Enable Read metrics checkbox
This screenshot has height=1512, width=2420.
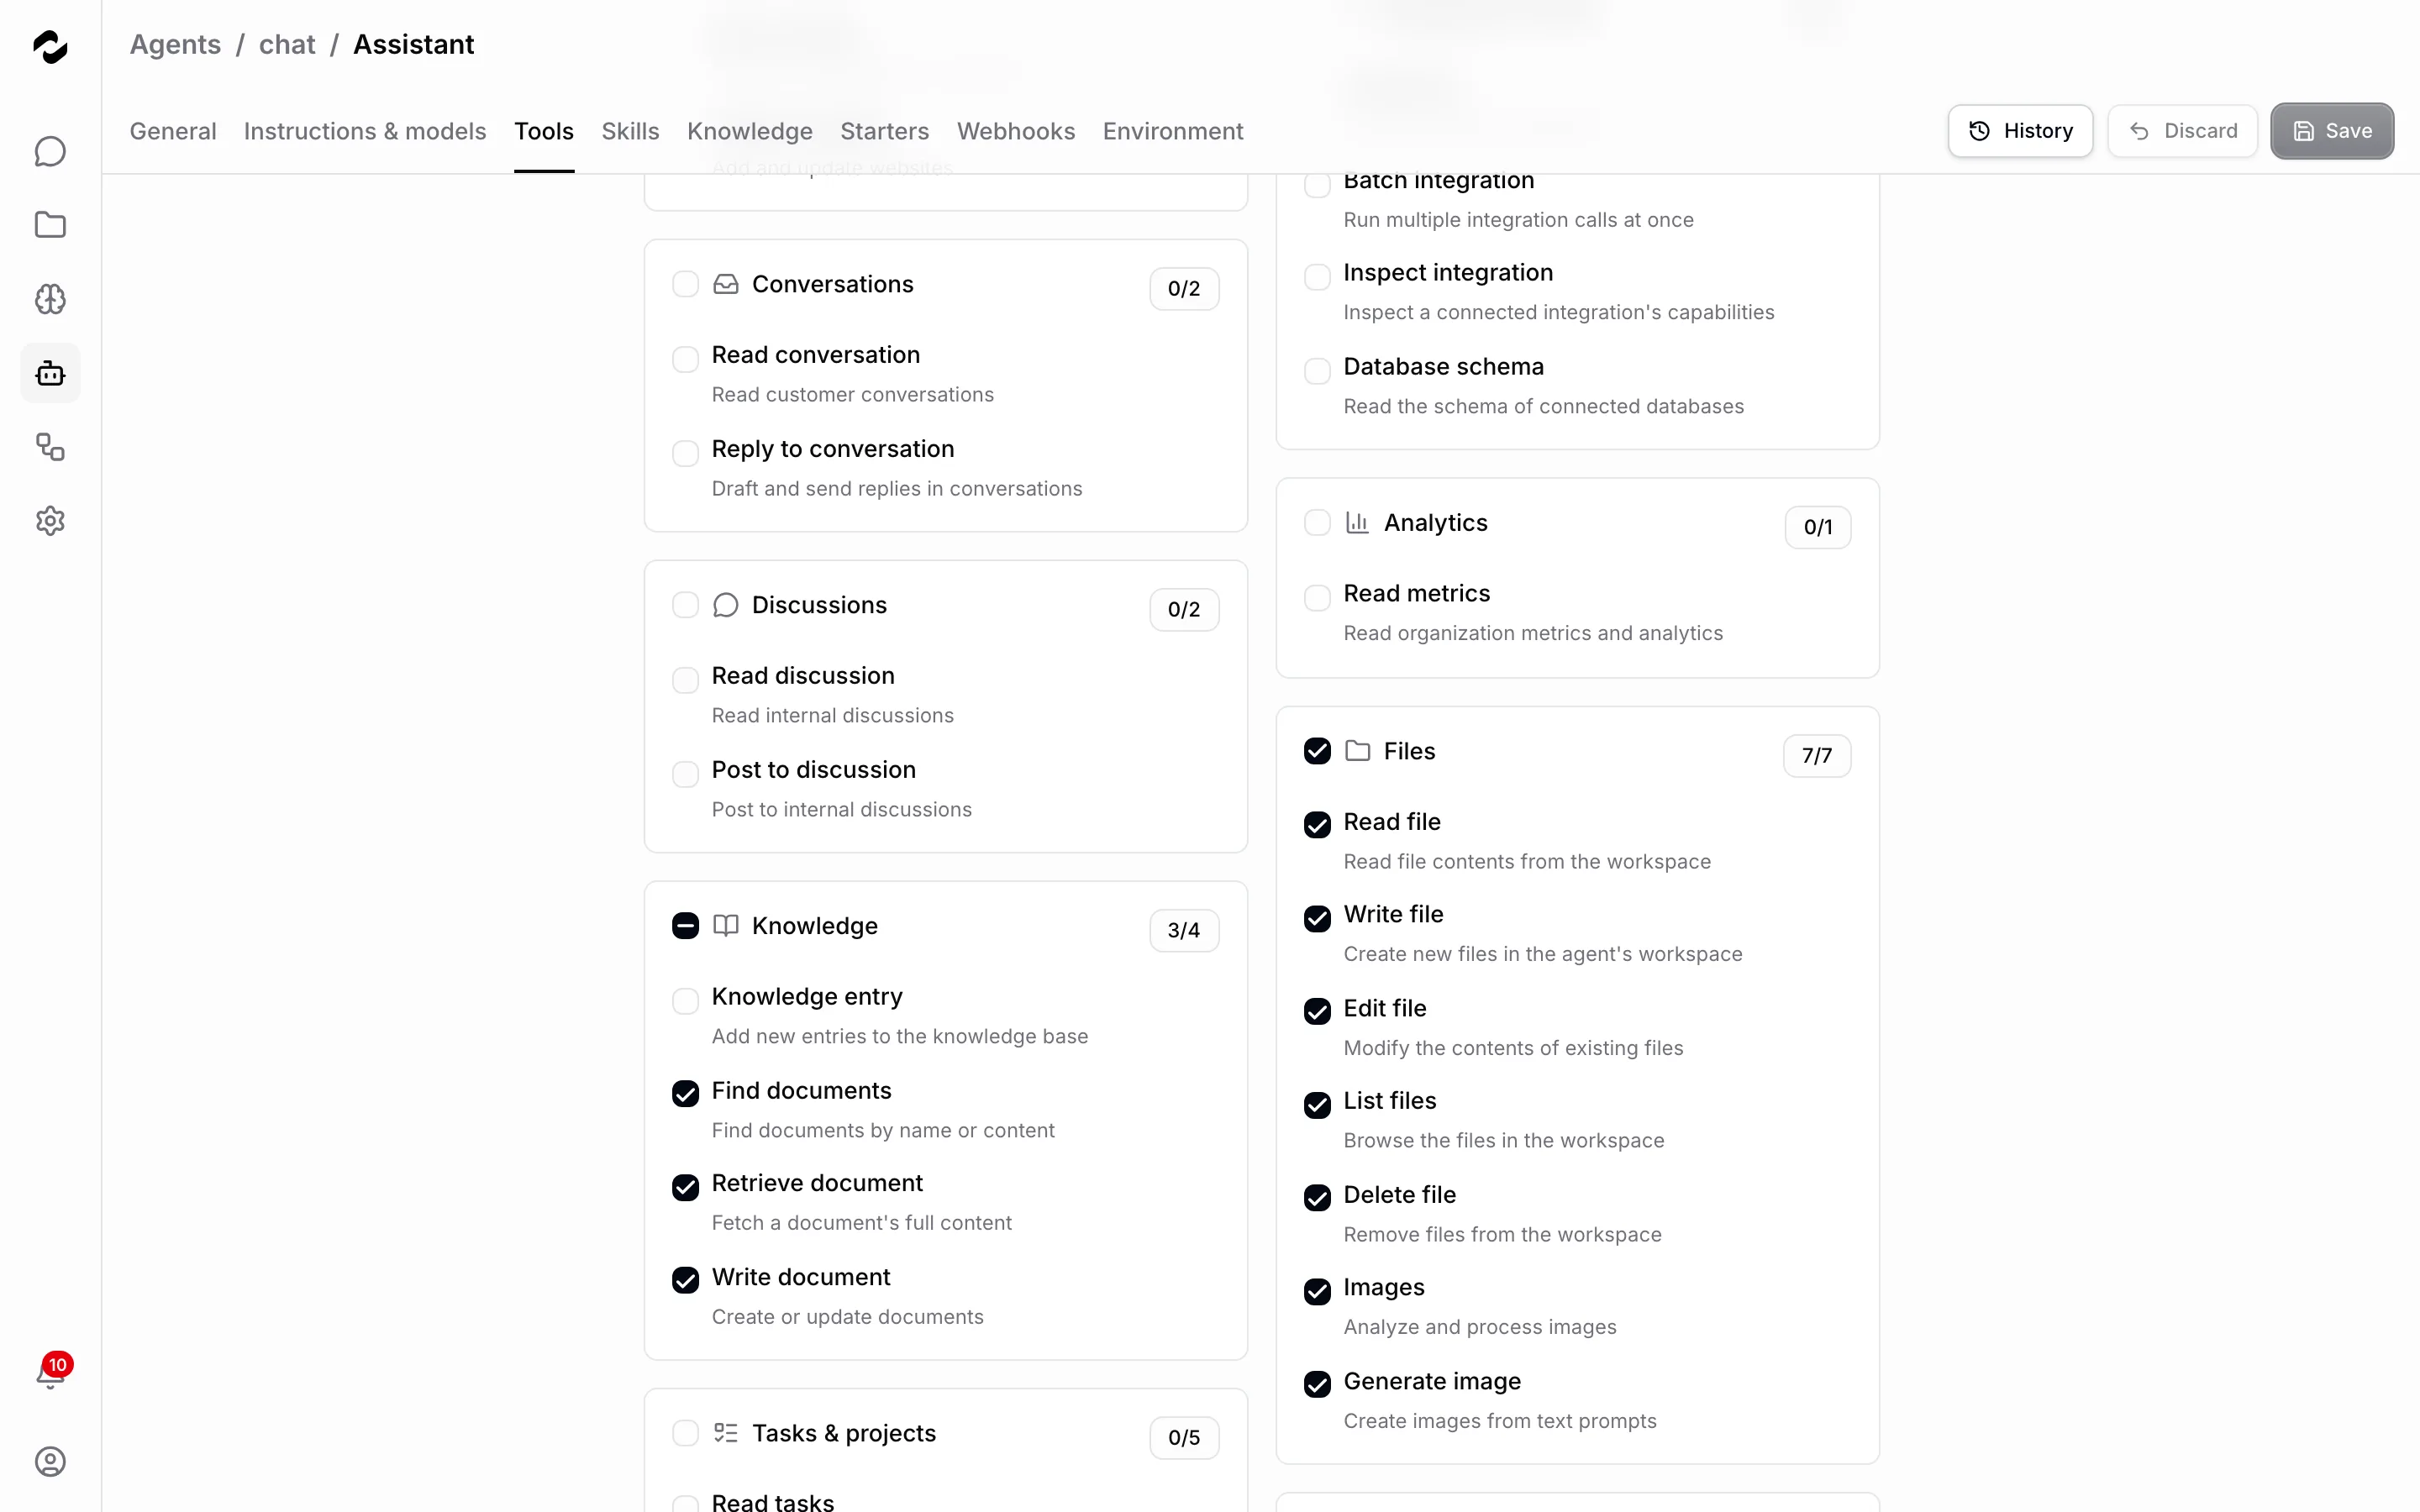[1317, 598]
